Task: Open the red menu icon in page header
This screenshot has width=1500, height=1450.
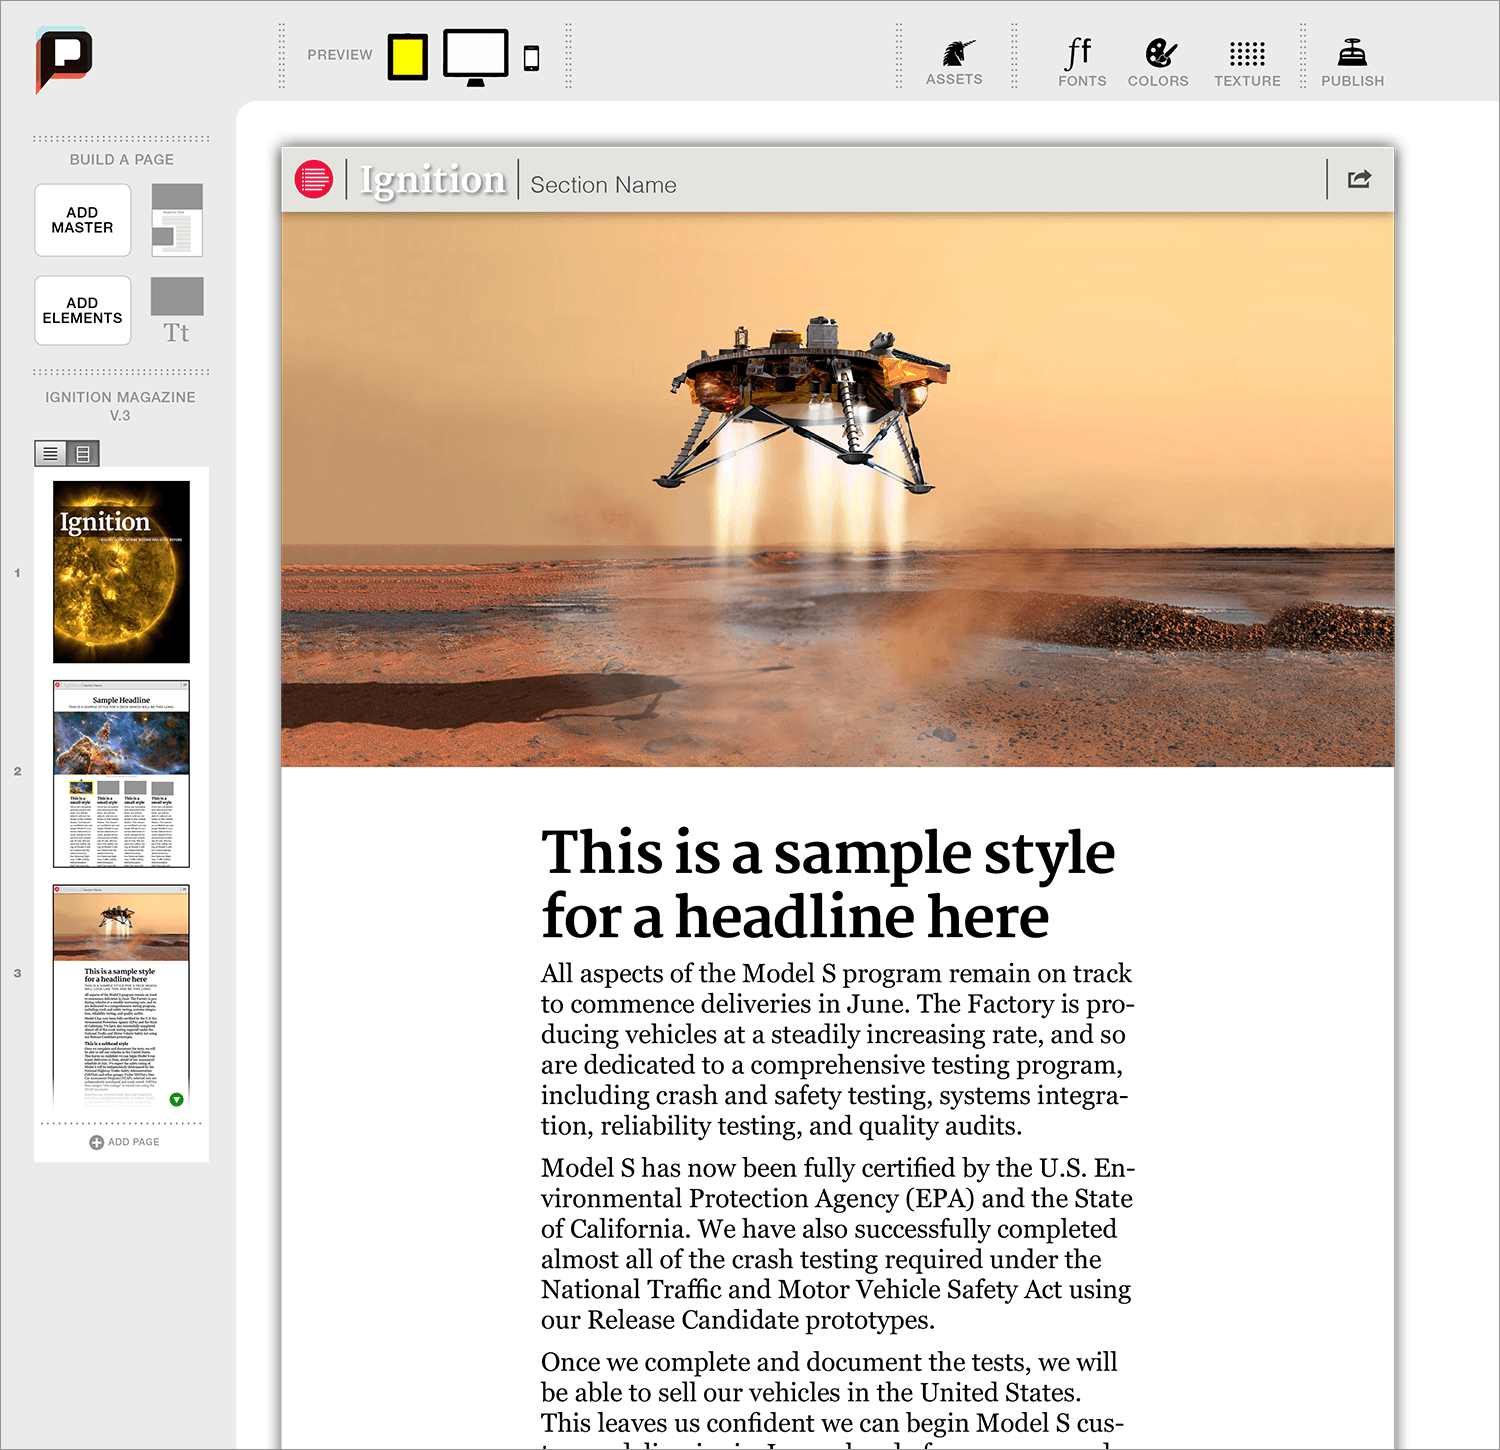Action: click(x=314, y=179)
